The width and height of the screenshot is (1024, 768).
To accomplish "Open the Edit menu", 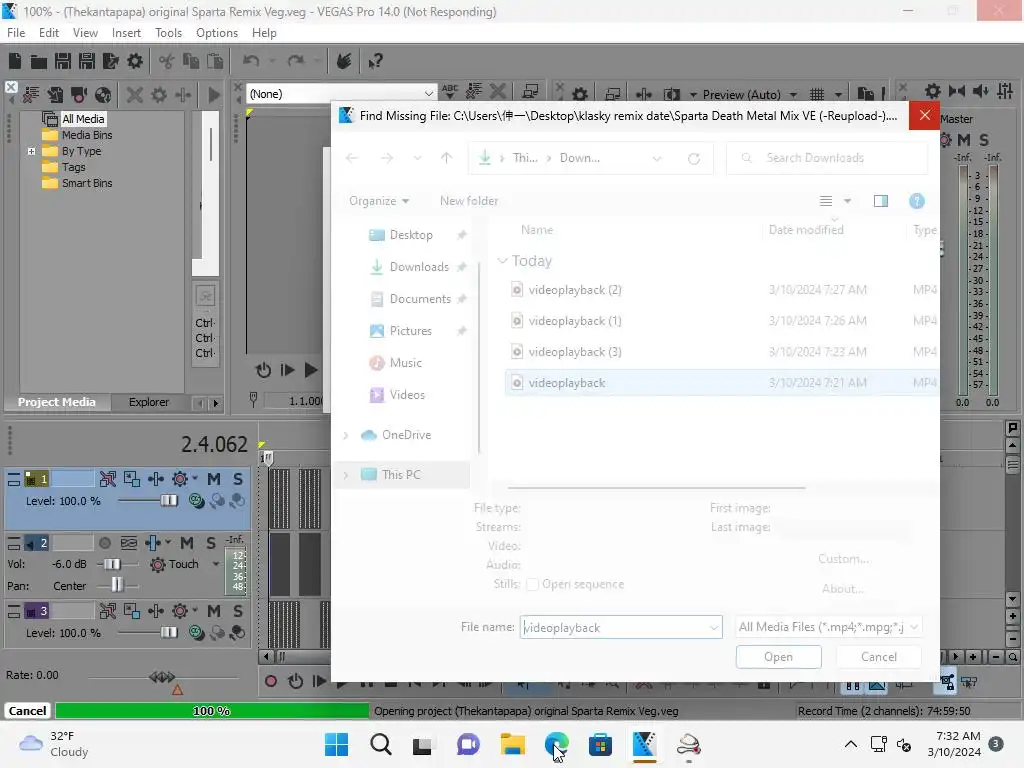I will click(x=48, y=33).
